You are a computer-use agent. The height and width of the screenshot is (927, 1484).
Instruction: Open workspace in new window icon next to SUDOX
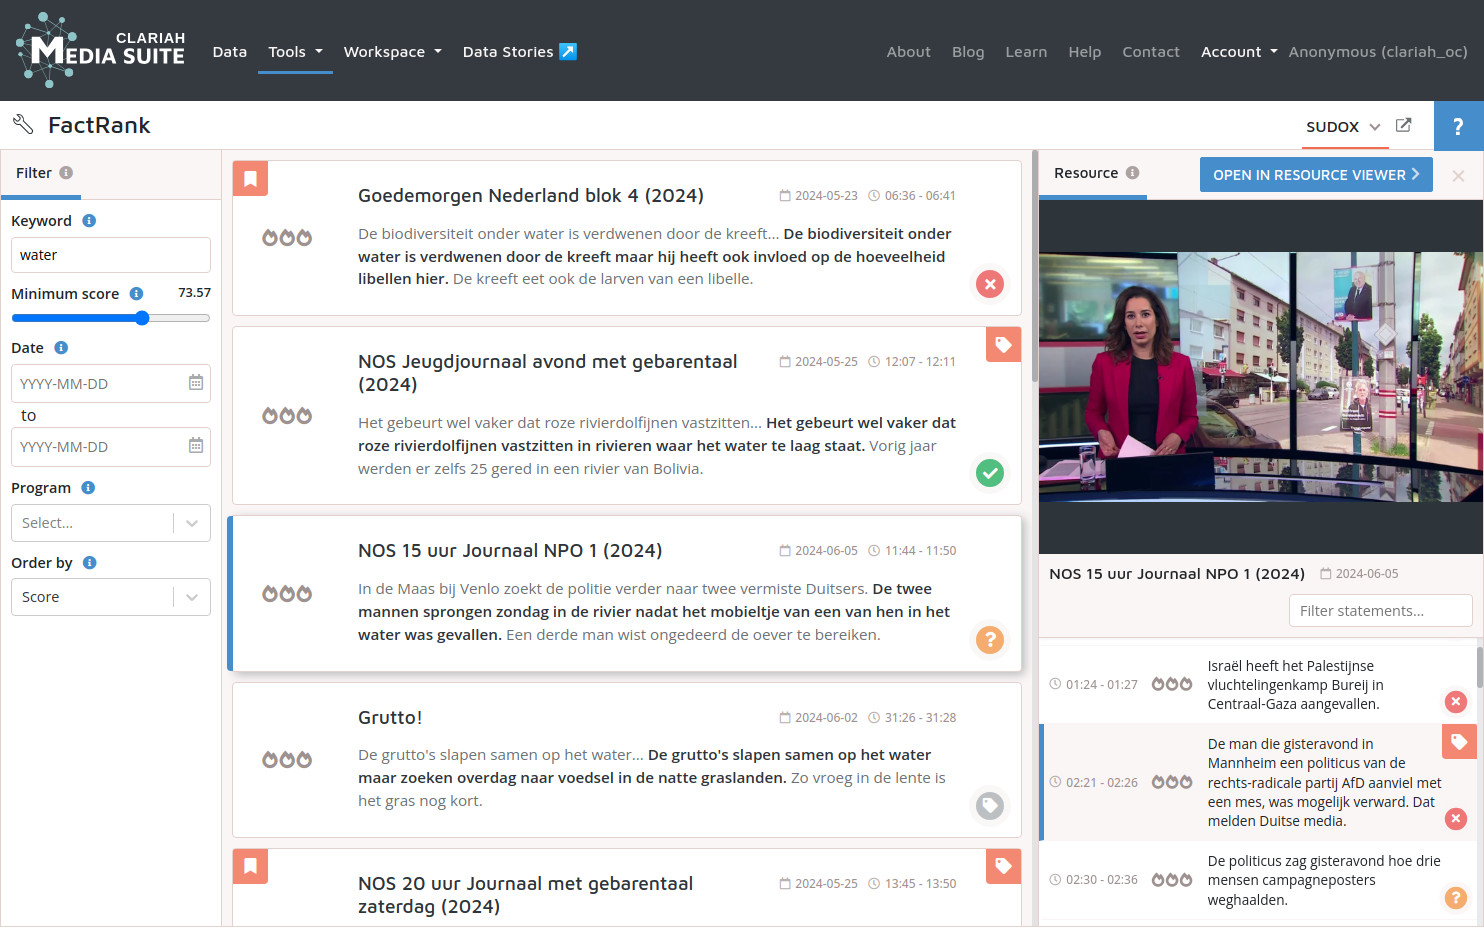tap(1403, 125)
